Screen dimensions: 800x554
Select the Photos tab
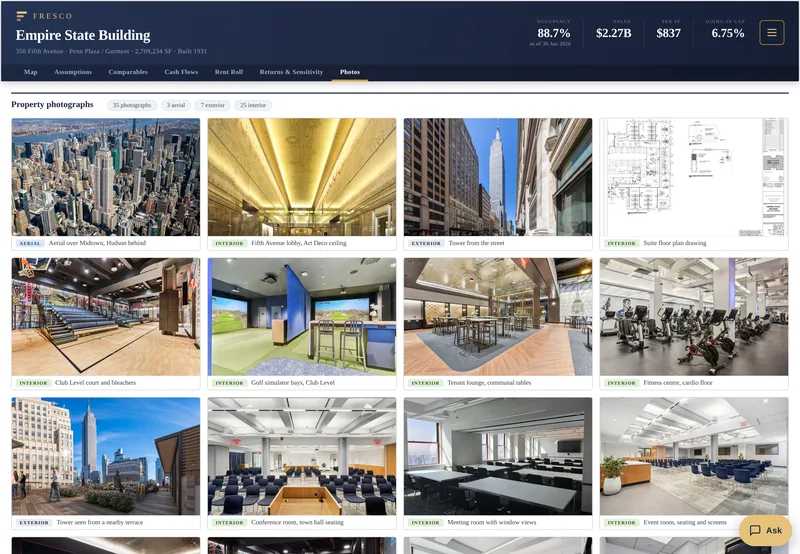click(x=350, y=72)
